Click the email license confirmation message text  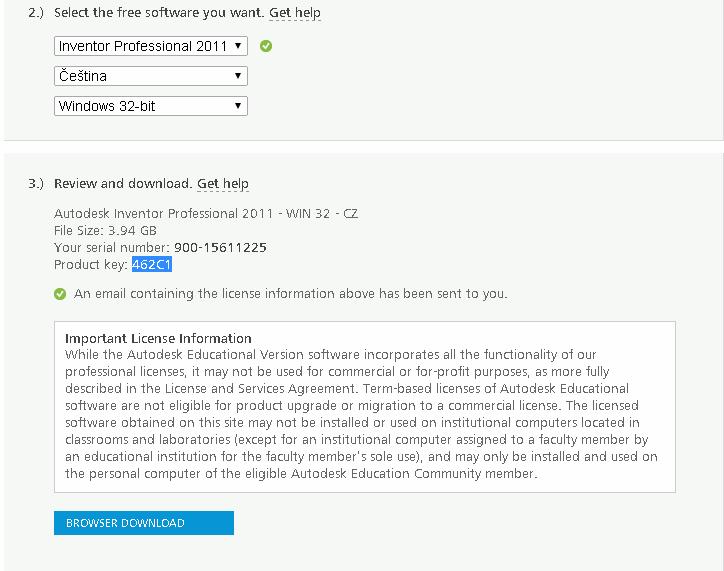click(290, 294)
